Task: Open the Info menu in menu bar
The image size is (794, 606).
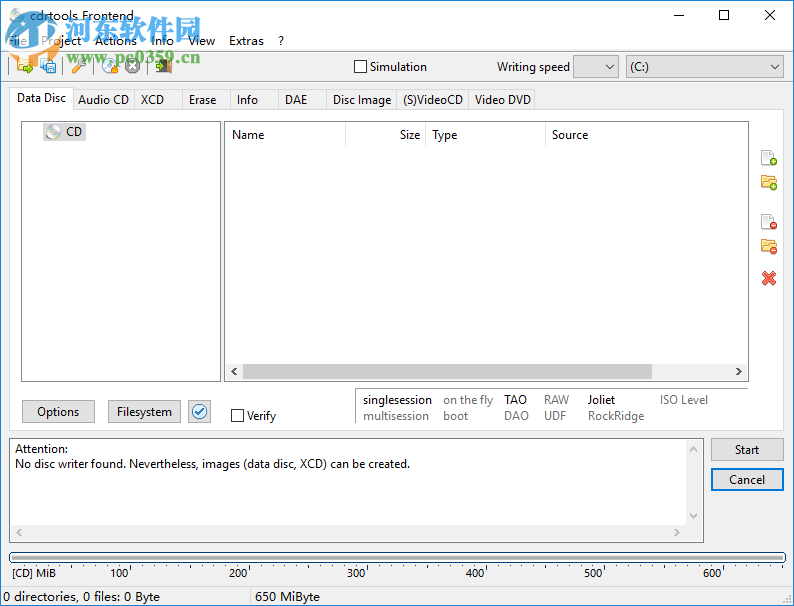Action: (x=162, y=41)
